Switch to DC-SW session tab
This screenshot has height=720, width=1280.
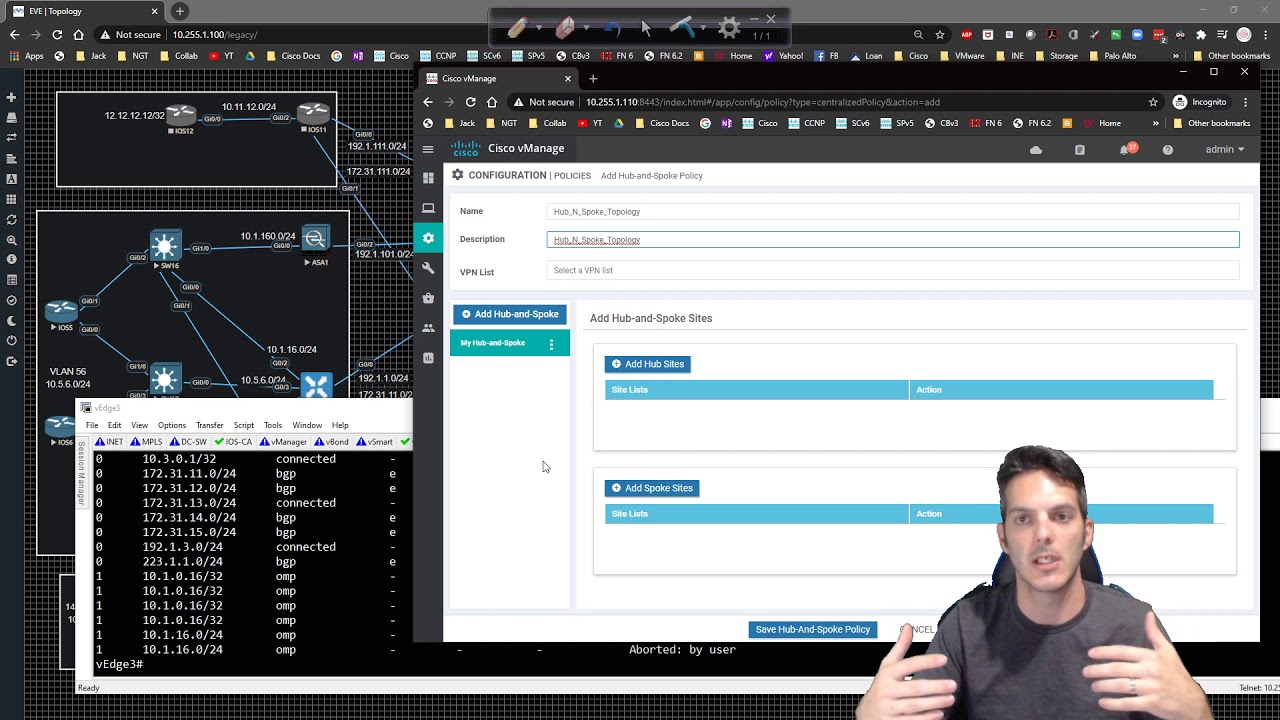[x=189, y=442]
